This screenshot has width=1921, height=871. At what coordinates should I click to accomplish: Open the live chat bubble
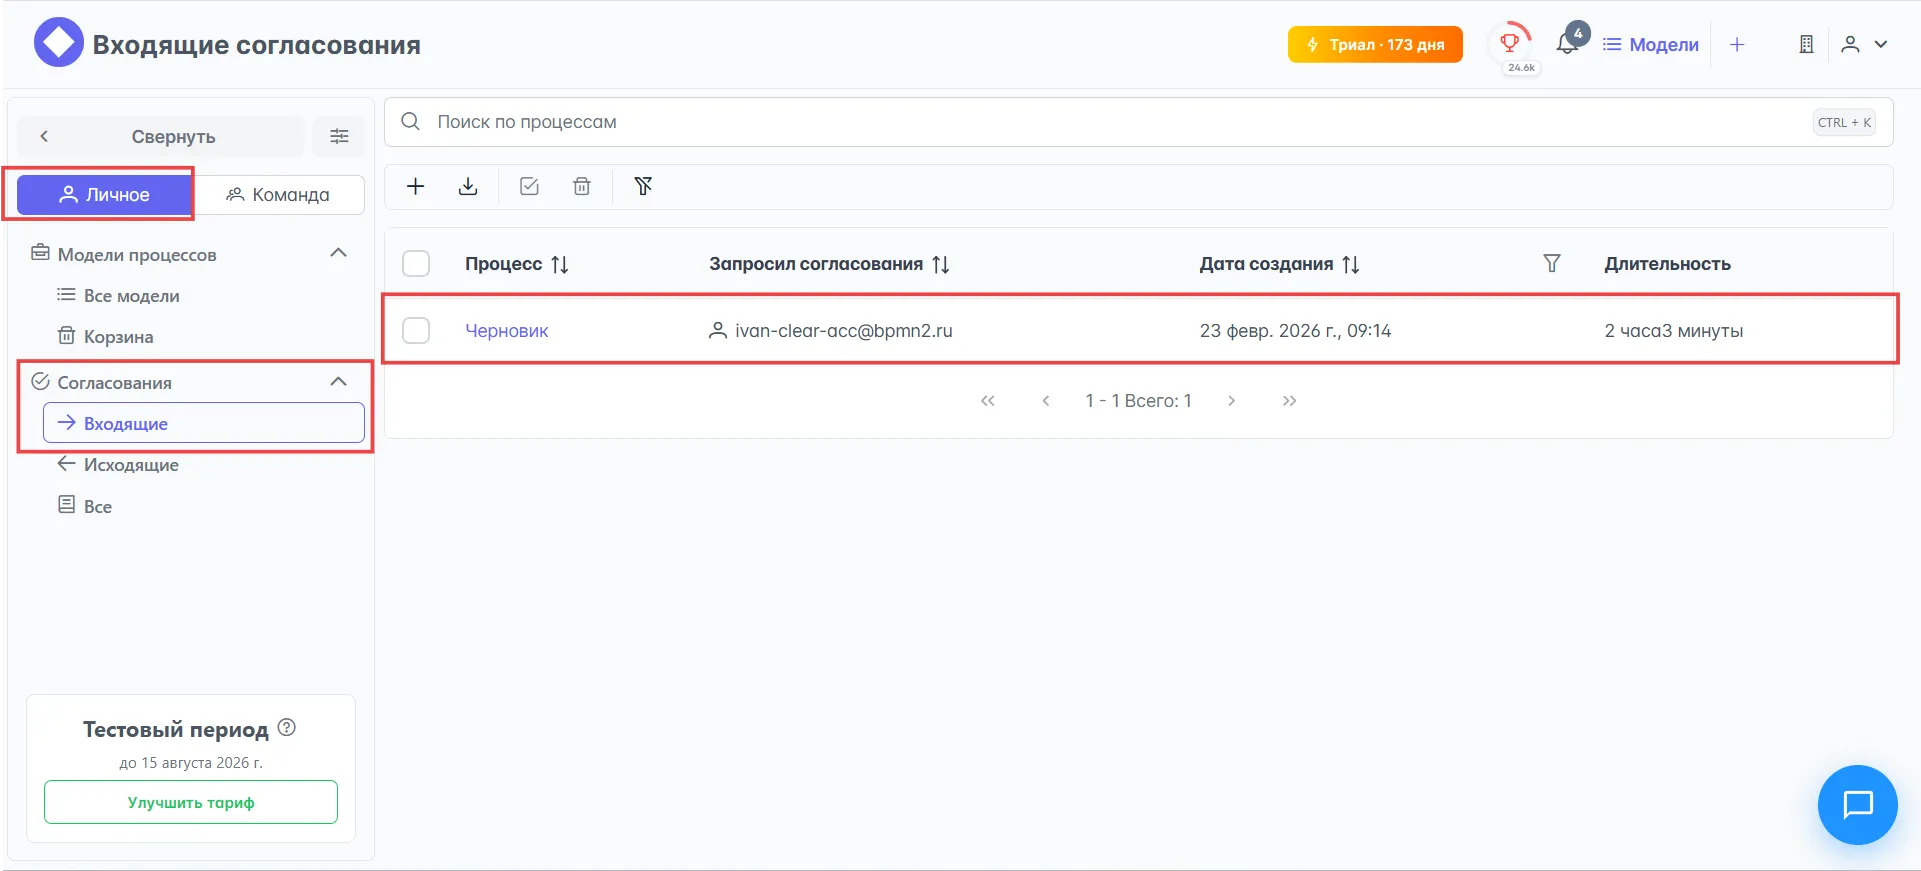click(x=1857, y=805)
